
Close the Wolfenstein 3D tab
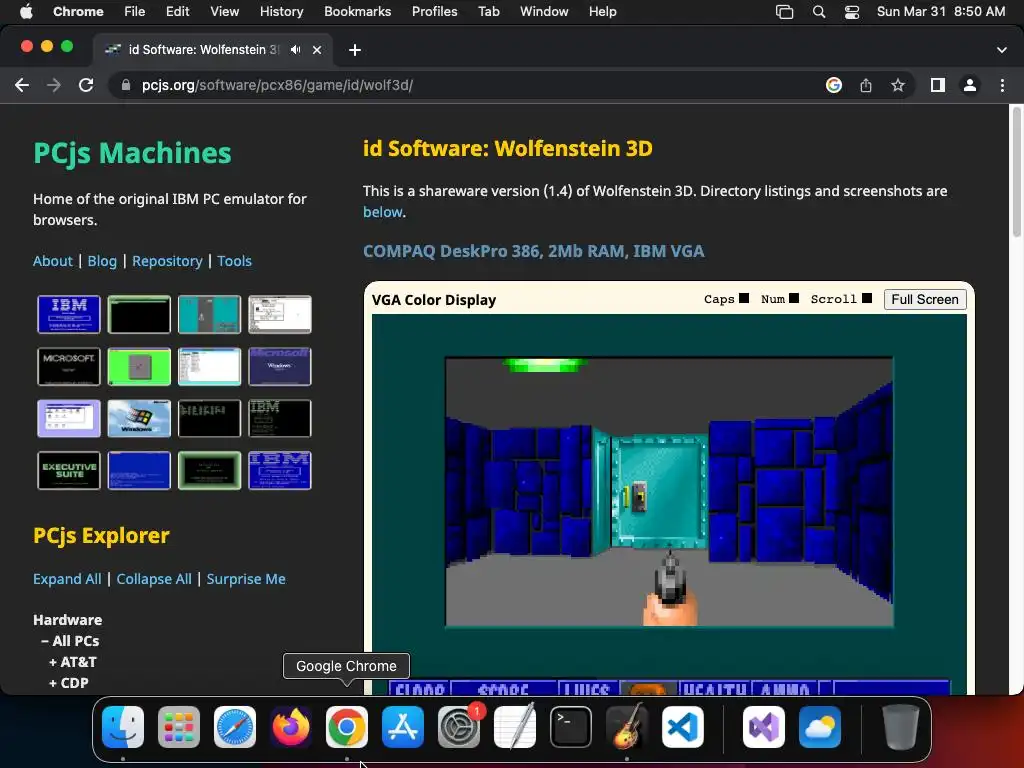pos(317,50)
